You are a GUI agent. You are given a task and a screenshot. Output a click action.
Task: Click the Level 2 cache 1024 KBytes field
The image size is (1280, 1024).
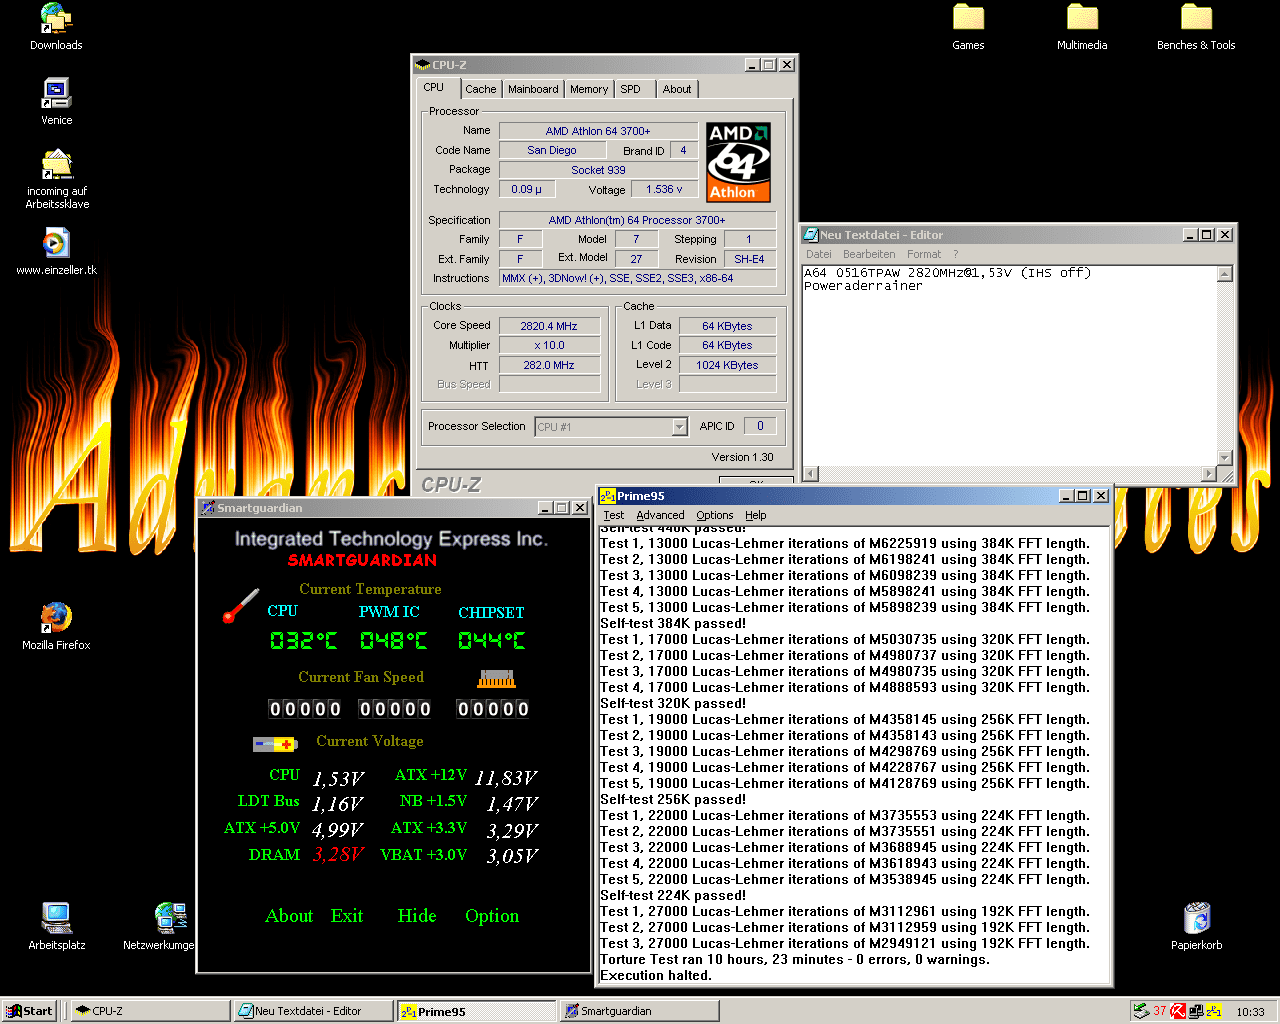(727, 365)
